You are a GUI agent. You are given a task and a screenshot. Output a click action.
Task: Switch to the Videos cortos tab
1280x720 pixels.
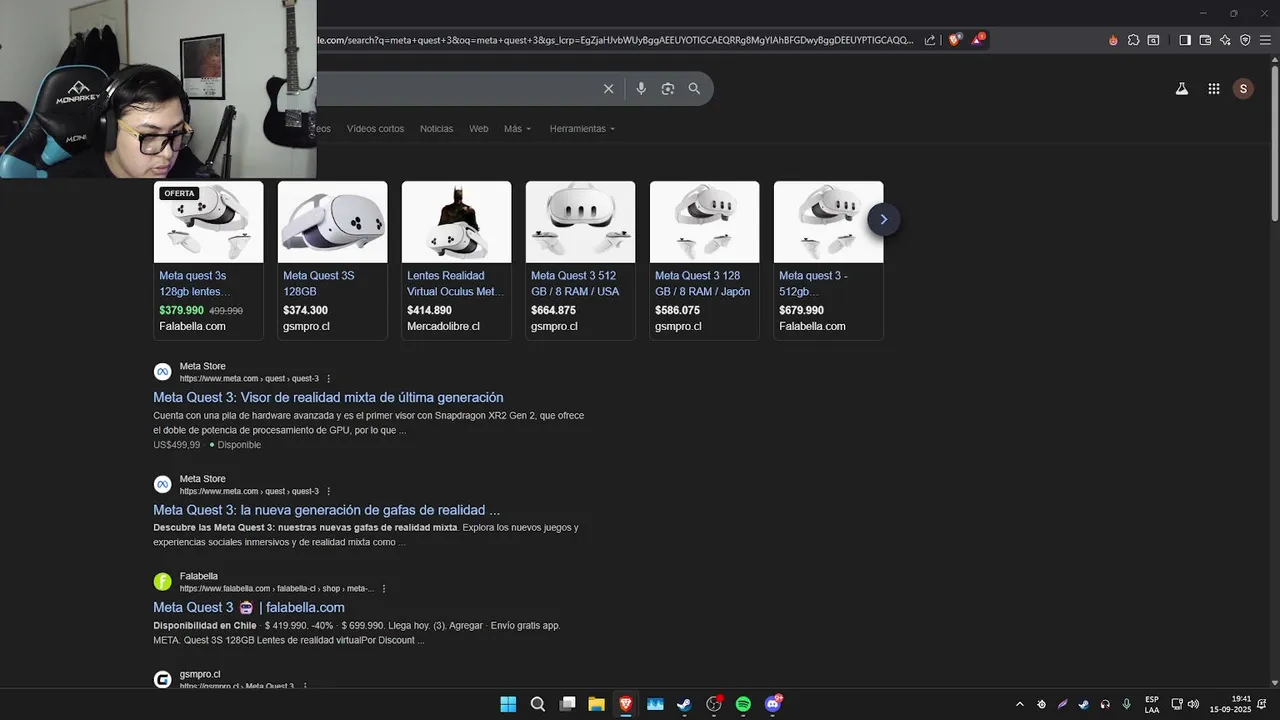tap(375, 129)
